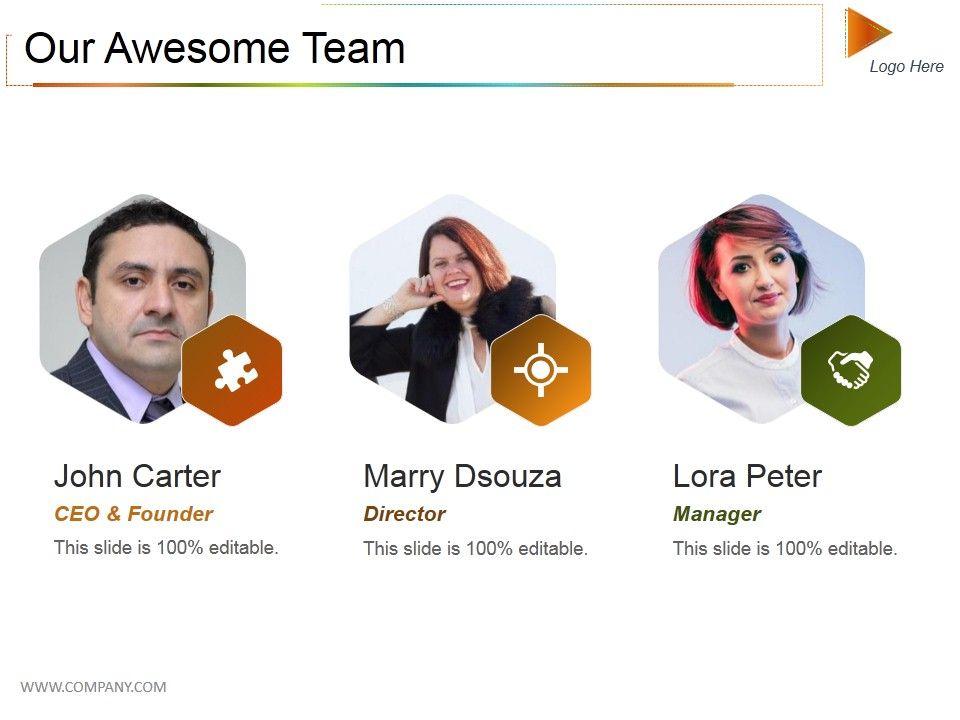Open the WWW.COMPANY.COM footer link

coord(93,686)
